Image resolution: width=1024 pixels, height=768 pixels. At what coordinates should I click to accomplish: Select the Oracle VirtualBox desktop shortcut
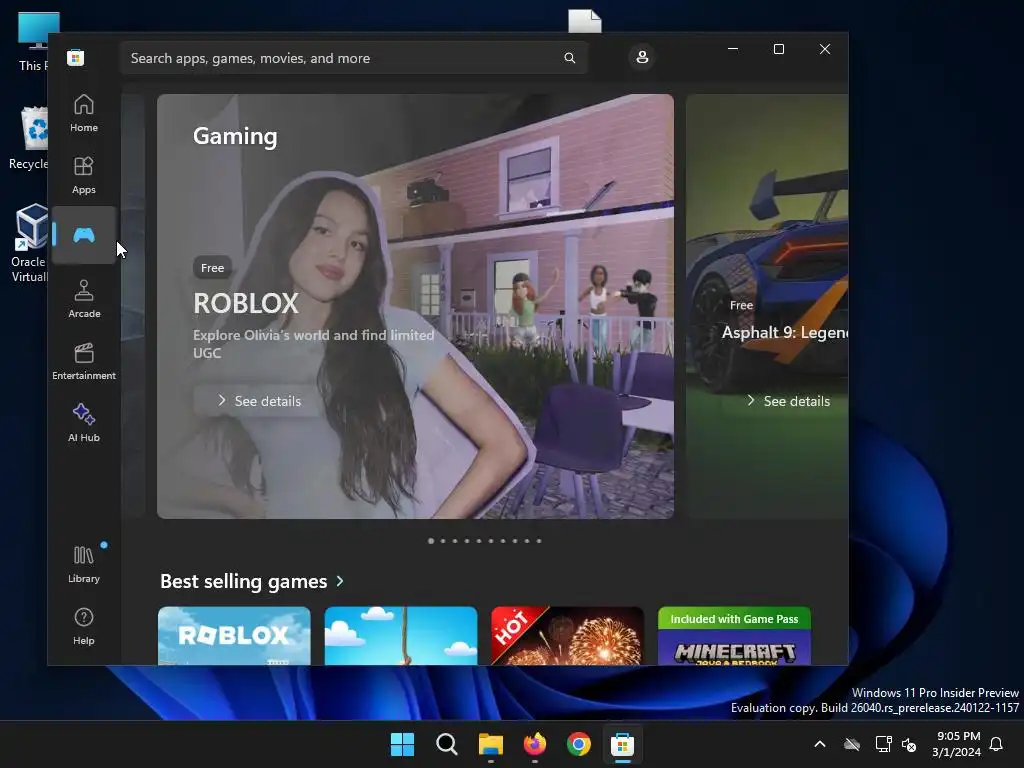28,243
